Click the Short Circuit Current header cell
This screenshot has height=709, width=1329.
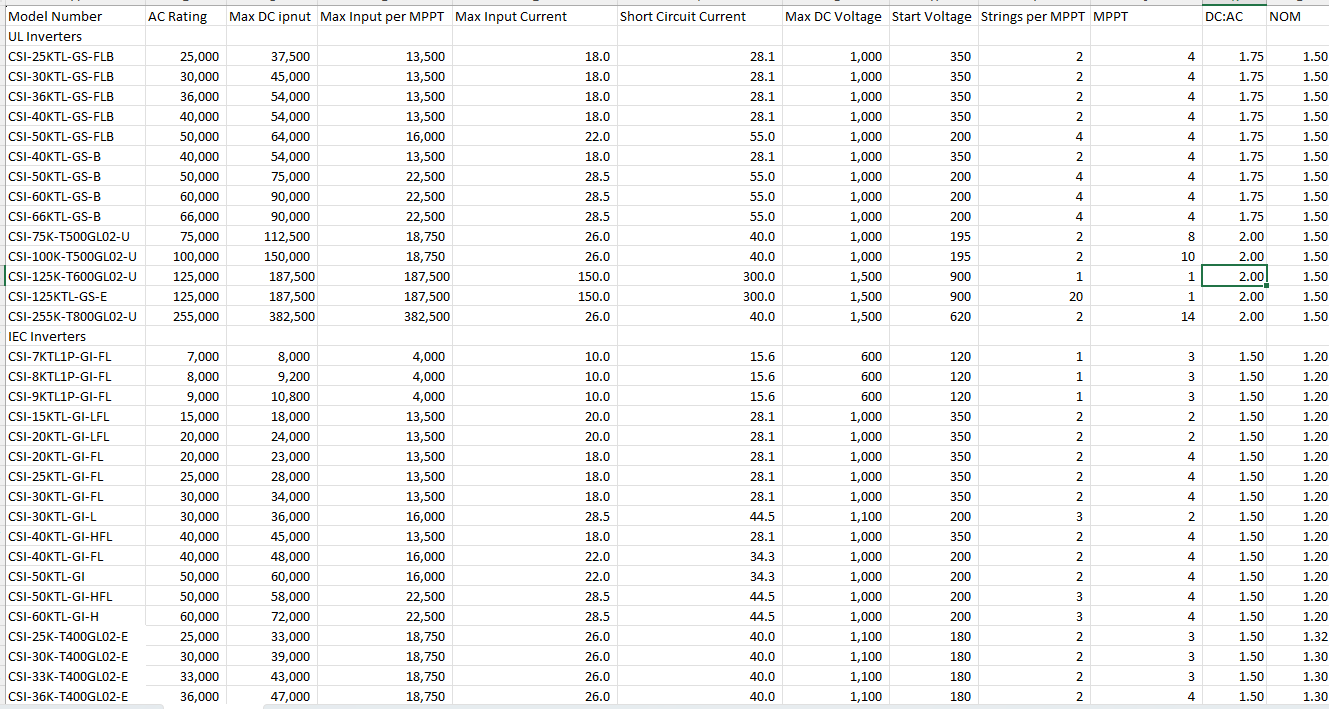tap(683, 17)
